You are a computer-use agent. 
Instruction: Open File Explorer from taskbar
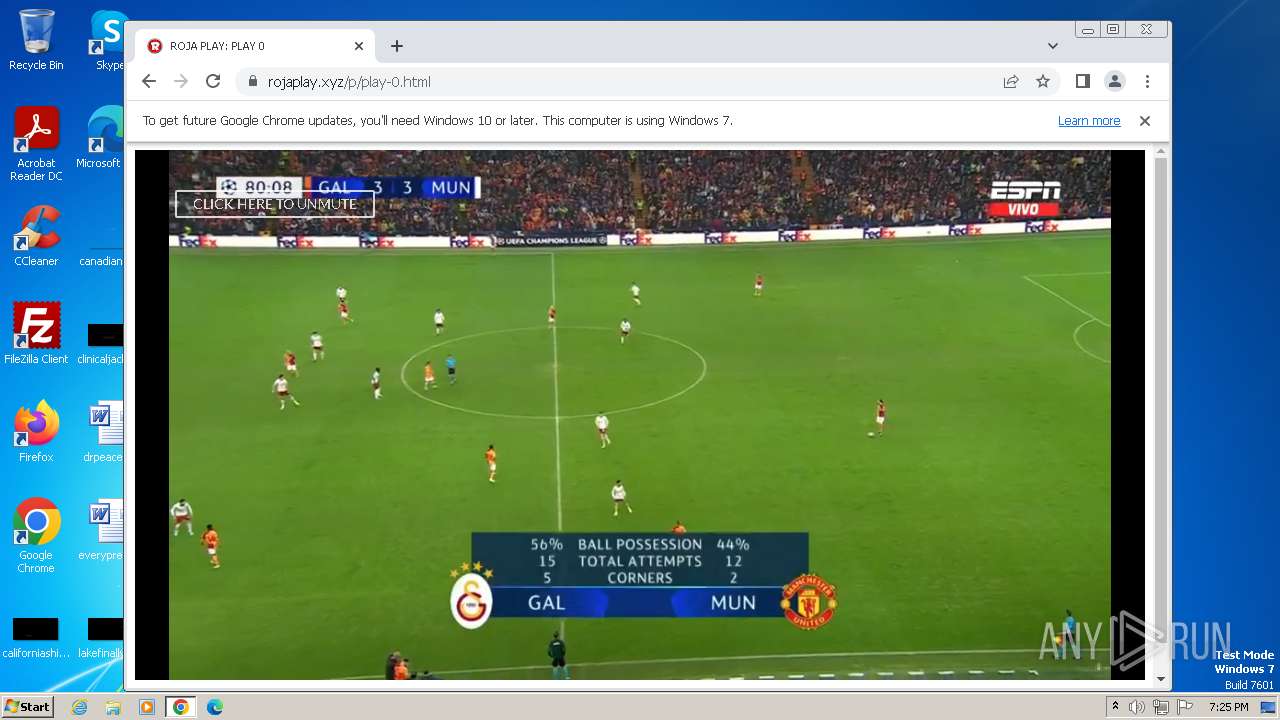click(x=113, y=707)
